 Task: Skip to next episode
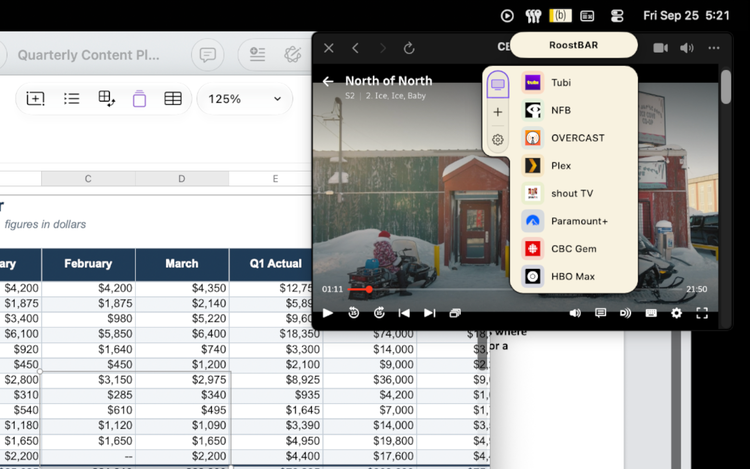point(430,313)
